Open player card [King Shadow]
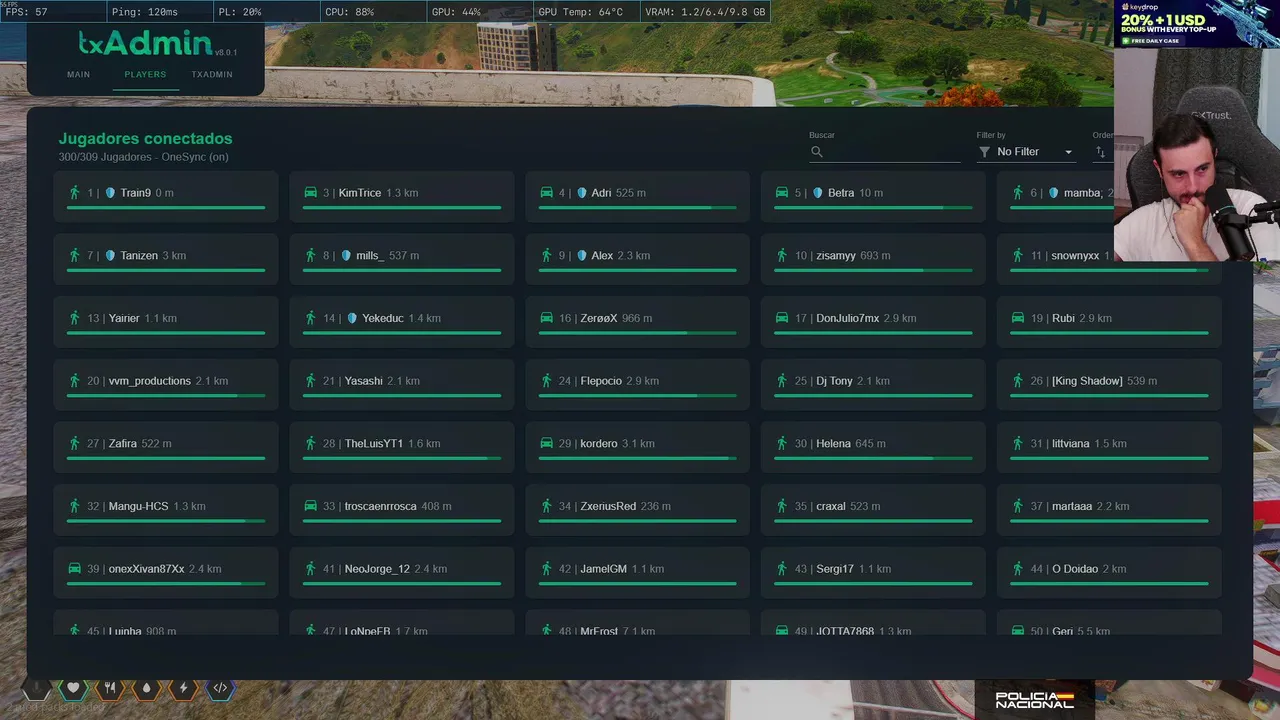The image size is (1280, 720). tap(1110, 385)
